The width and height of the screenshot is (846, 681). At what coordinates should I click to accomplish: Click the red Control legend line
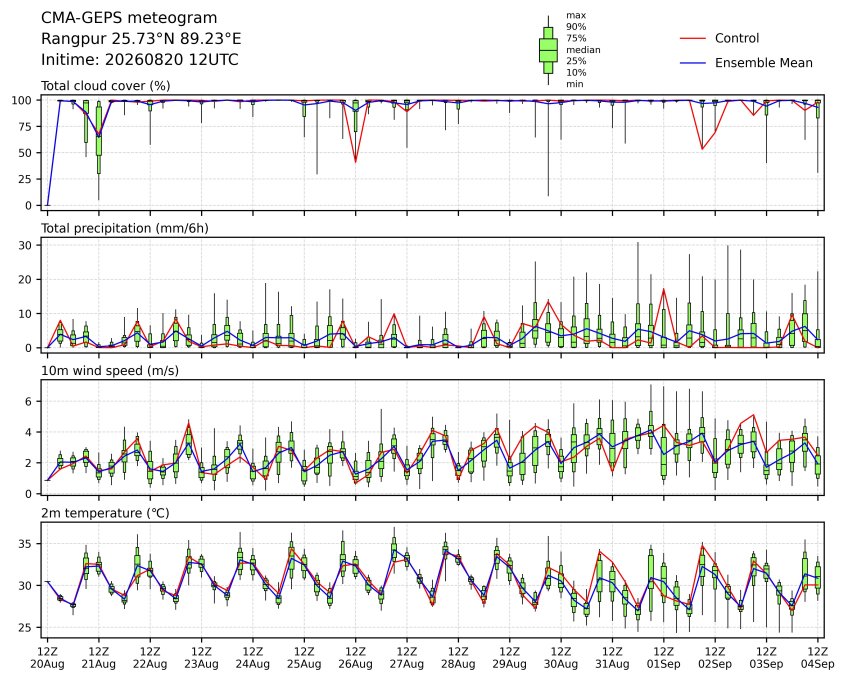click(x=693, y=38)
